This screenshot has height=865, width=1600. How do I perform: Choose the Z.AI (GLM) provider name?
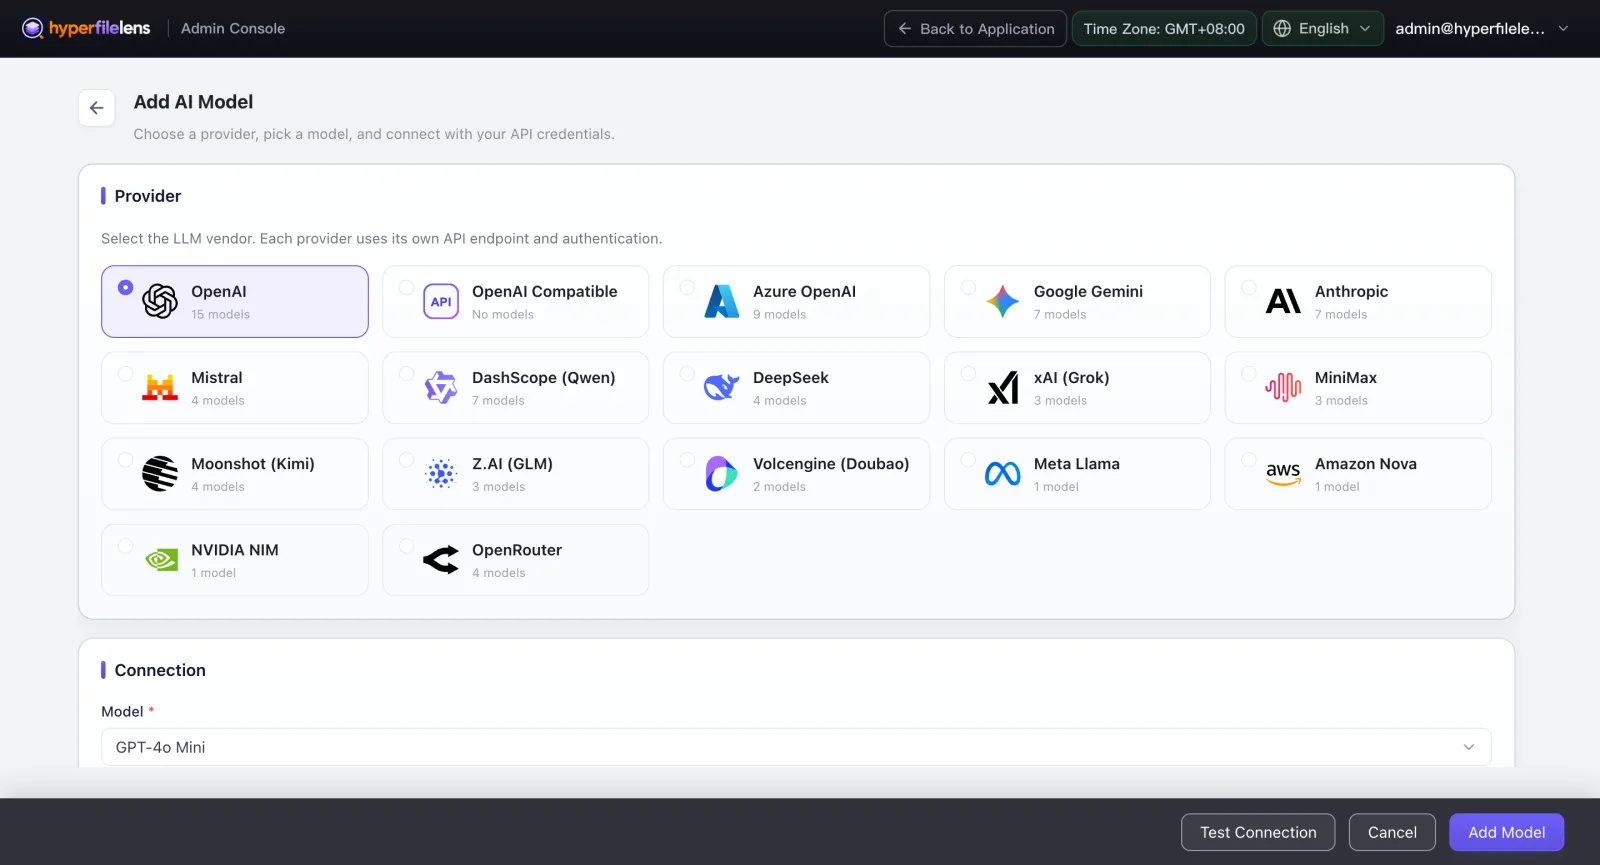(512, 464)
